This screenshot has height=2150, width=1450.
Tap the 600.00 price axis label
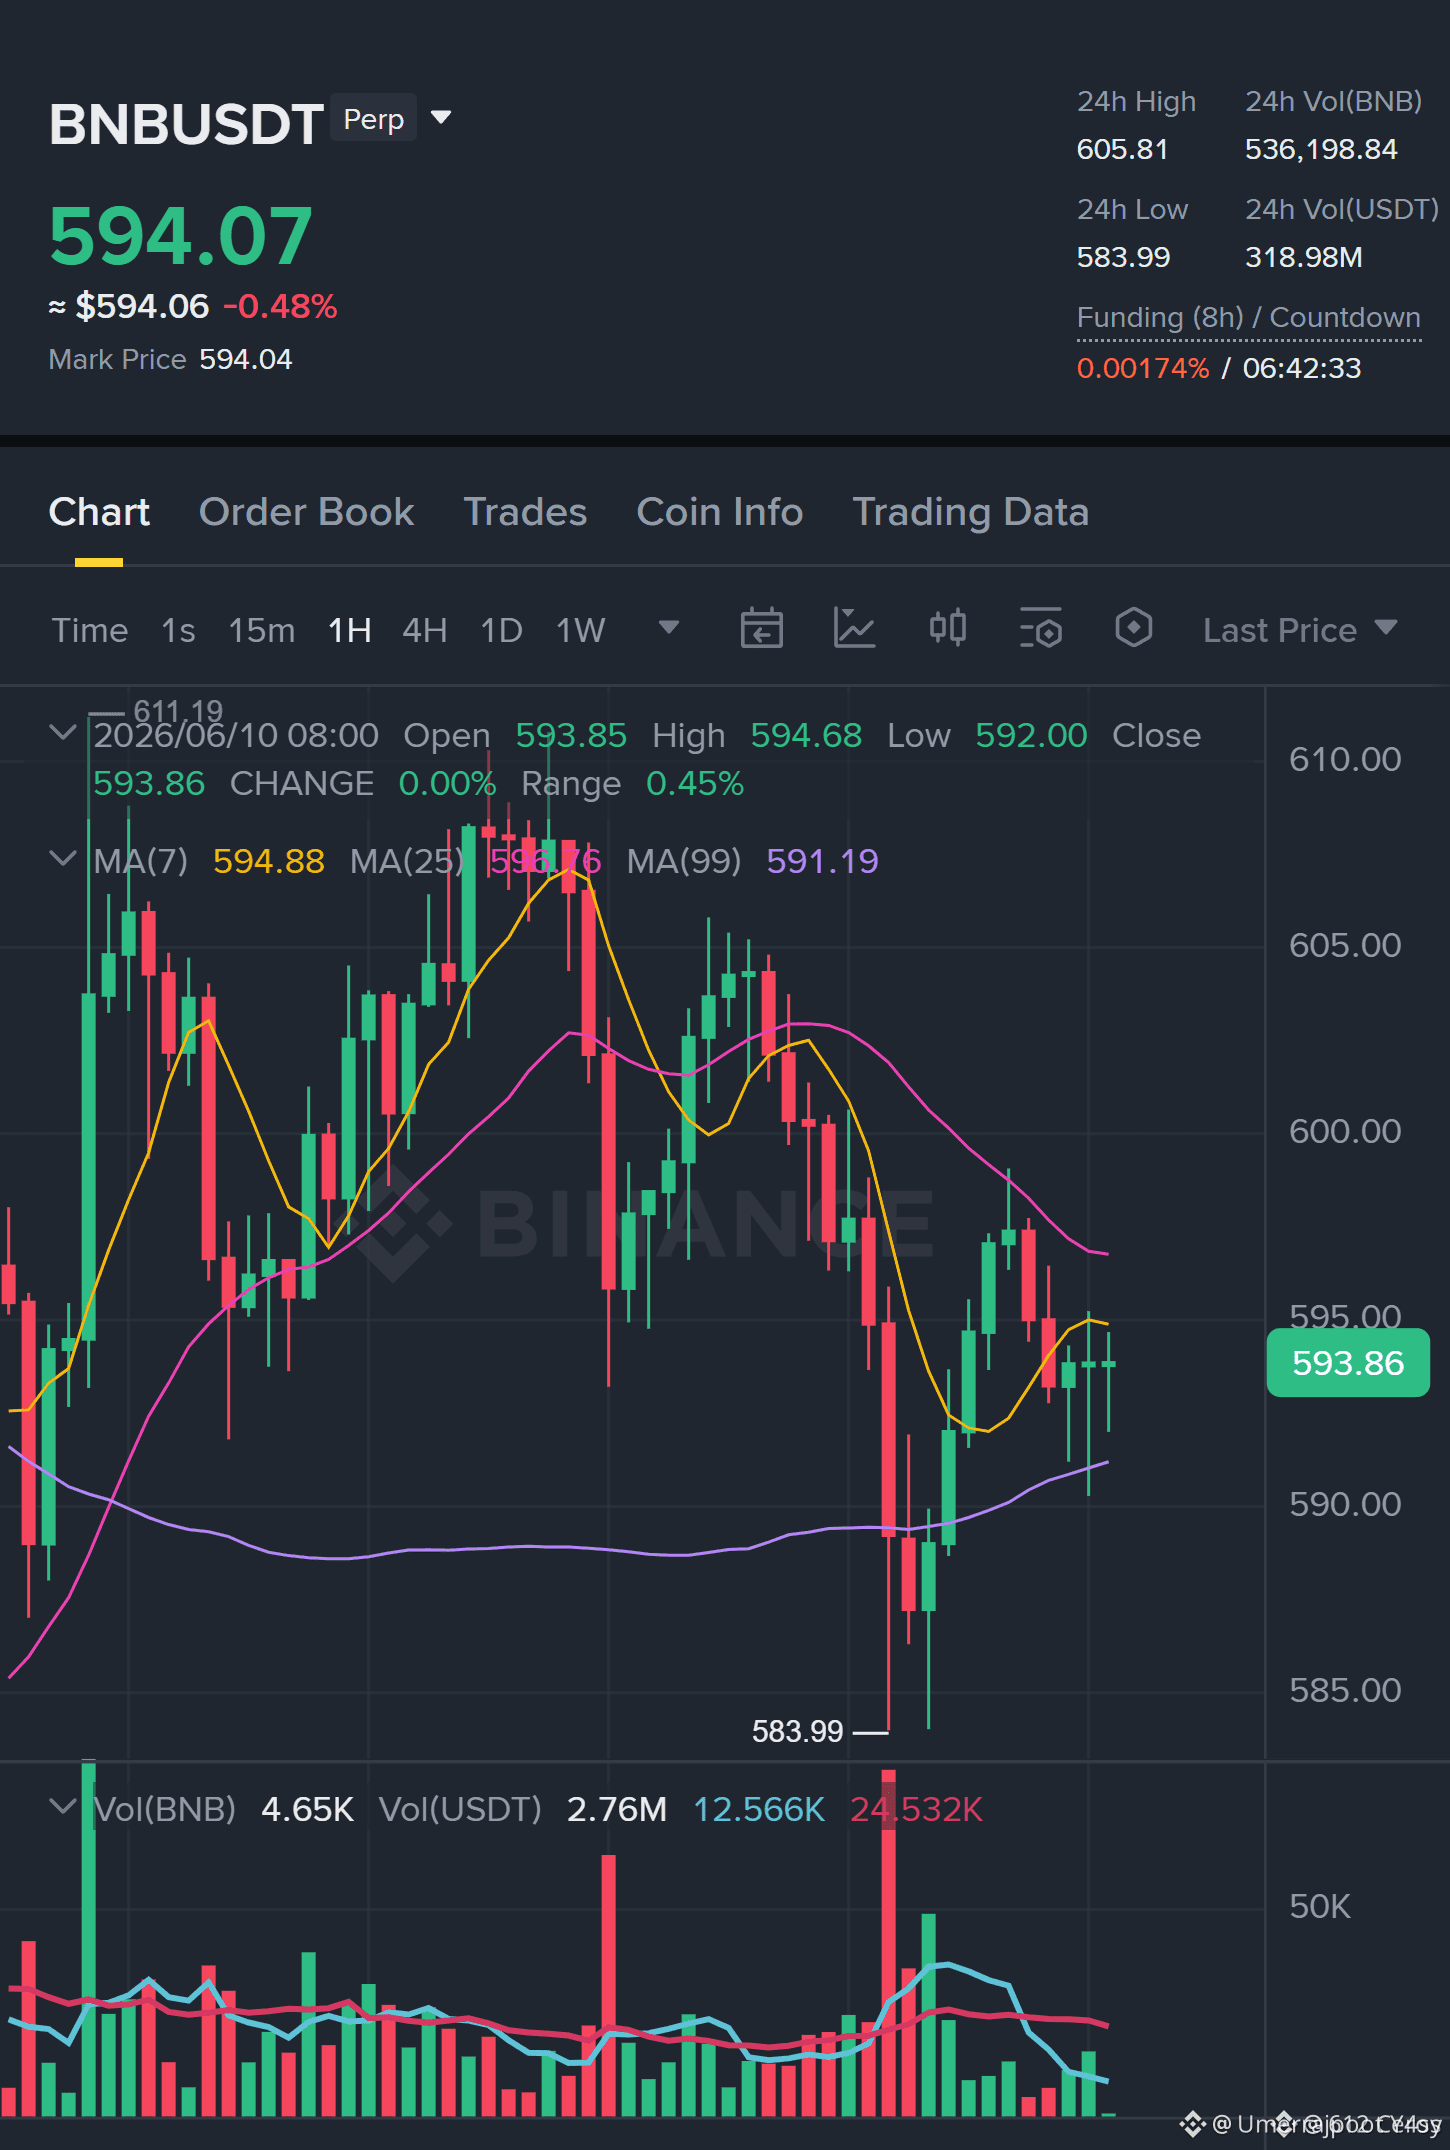click(x=1345, y=1132)
